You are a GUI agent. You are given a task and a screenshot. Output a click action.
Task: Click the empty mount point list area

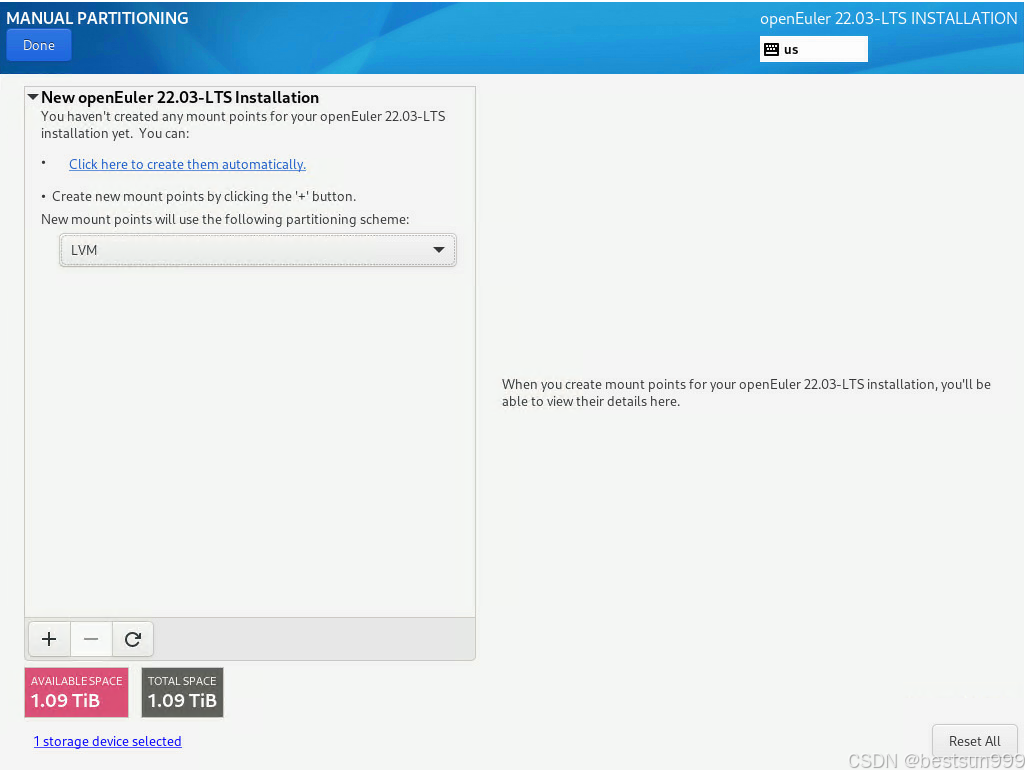point(250,440)
